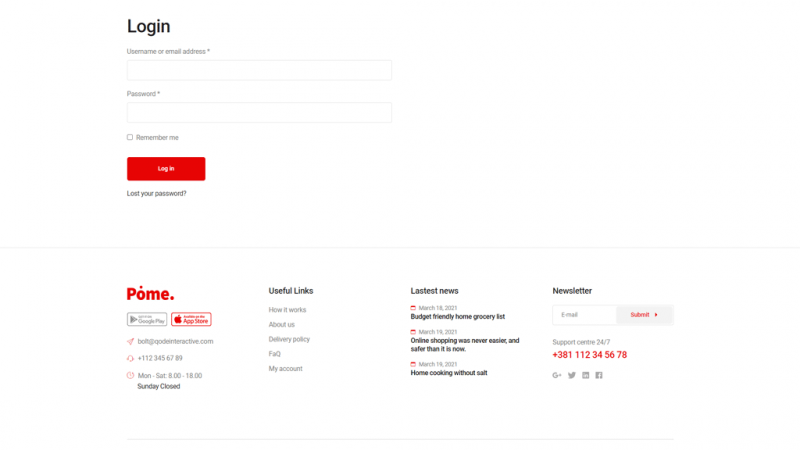Screen dimensions: 800x450
Task: Open the LinkedIn social icon
Action: click(586, 375)
